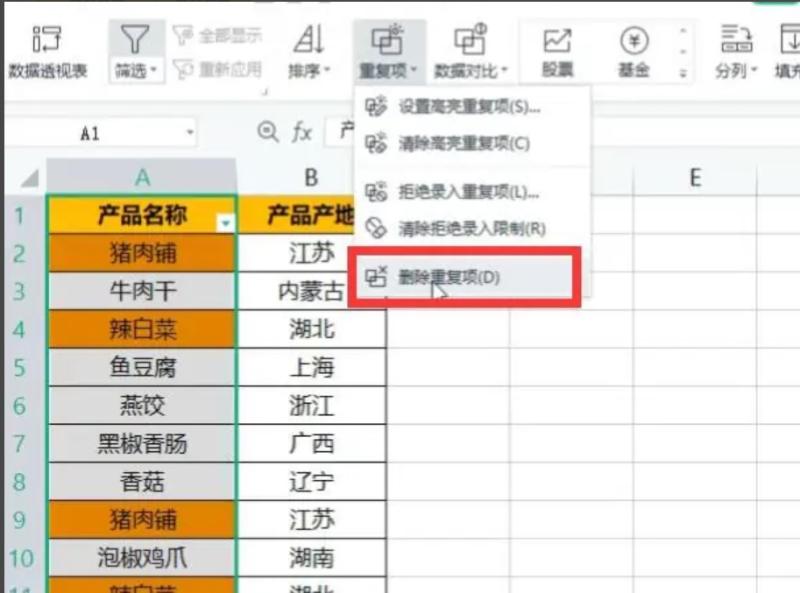The height and width of the screenshot is (593, 800).
Task: Choose 拒绝录入重复项(L) menu entry
Action: (472, 192)
